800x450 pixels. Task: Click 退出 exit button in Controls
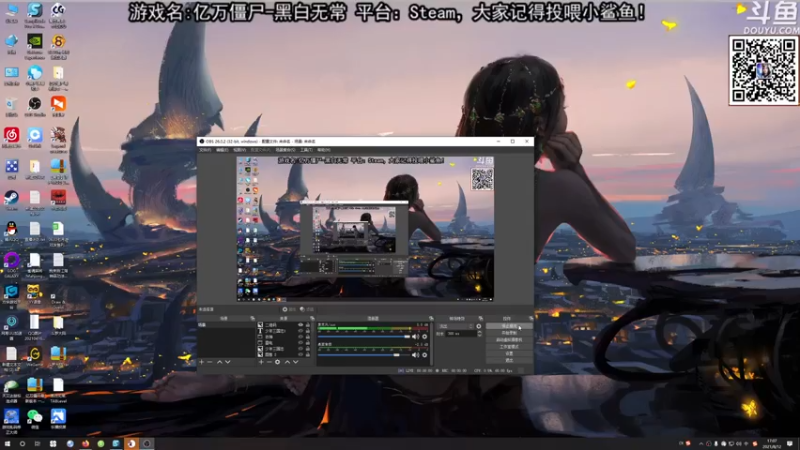point(509,360)
